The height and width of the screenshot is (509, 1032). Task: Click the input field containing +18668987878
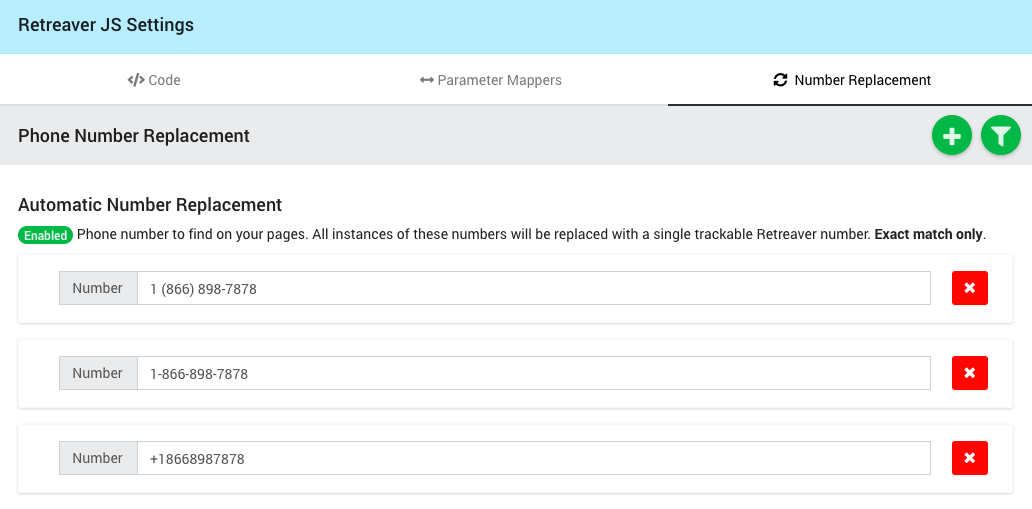(534, 458)
